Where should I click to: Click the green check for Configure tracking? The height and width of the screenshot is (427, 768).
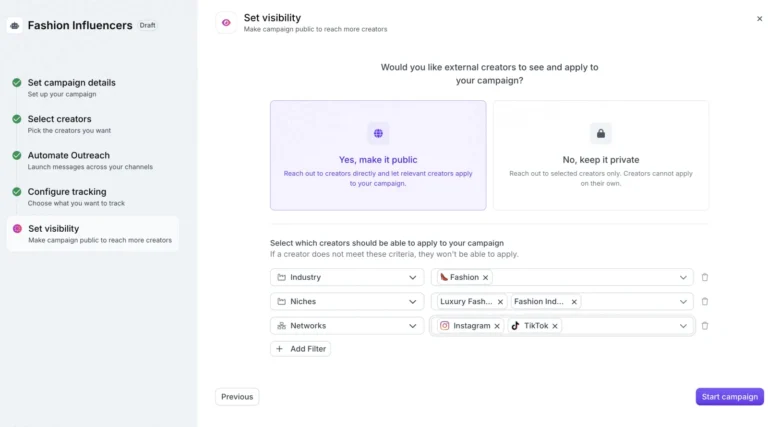[17, 191]
